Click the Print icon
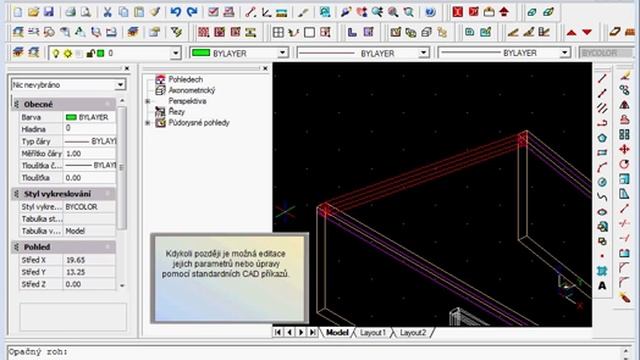The width and height of the screenshot is (640, 360). pos(71,12)
